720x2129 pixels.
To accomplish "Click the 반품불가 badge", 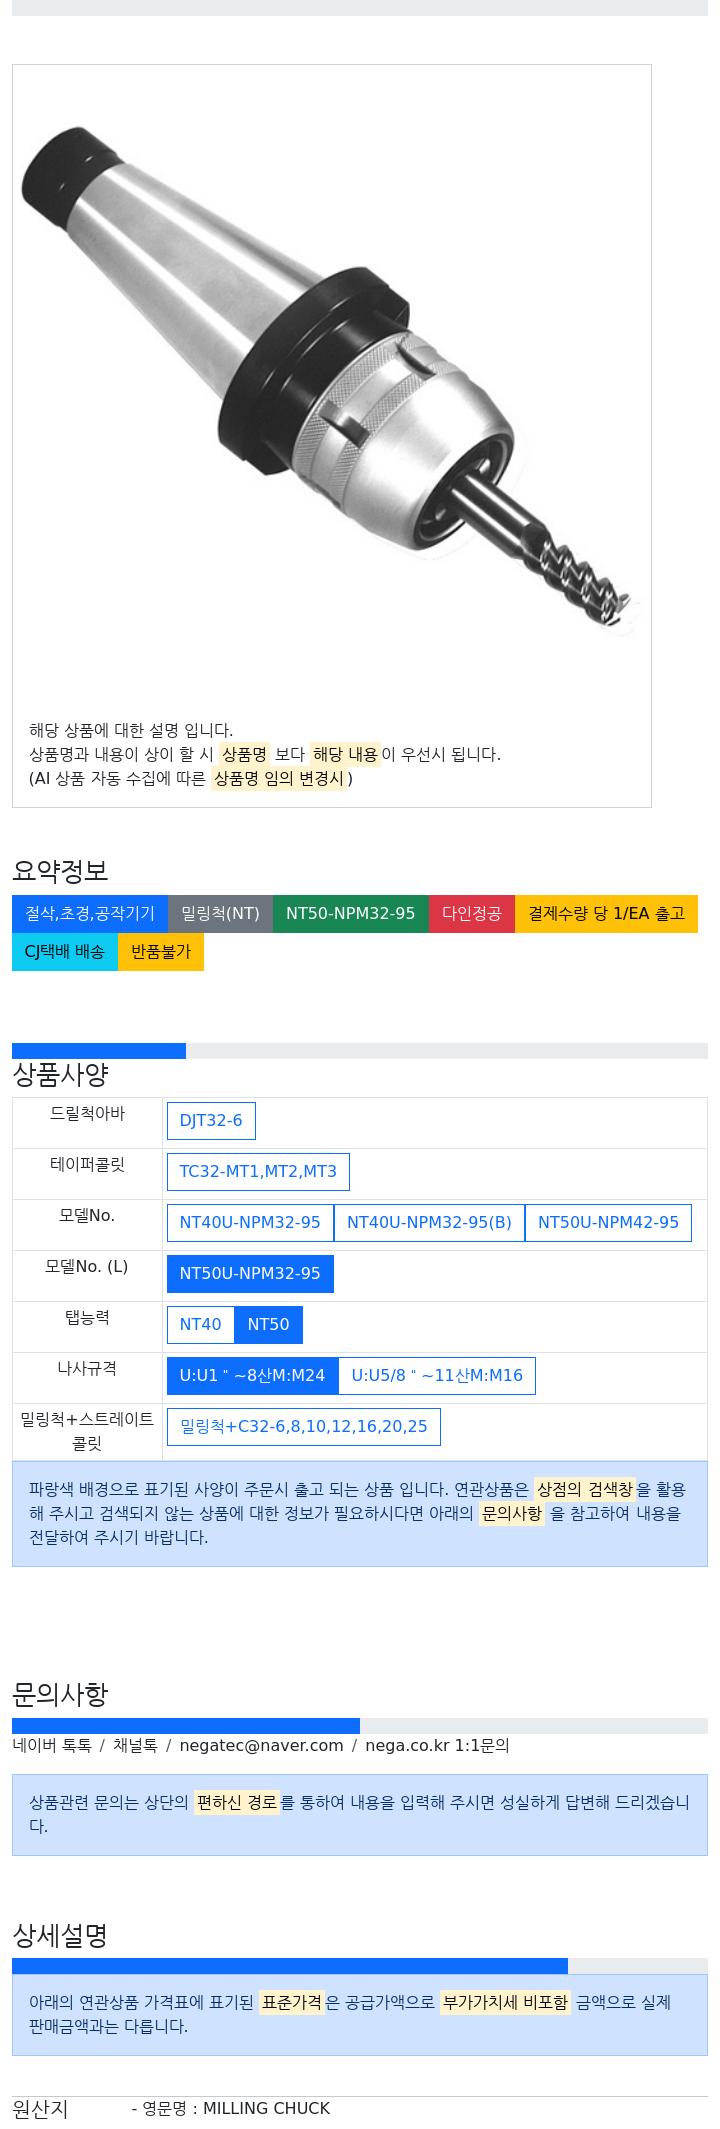I will coord(161,952).
